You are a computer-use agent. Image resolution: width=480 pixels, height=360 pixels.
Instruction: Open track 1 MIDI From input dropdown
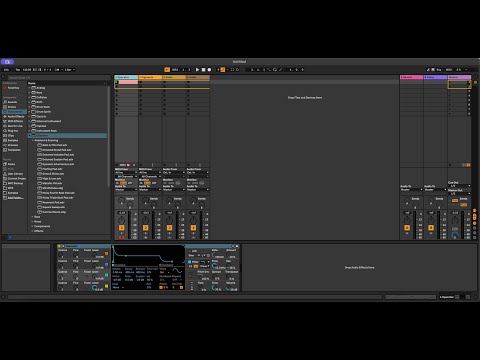(x=126, y=173)
